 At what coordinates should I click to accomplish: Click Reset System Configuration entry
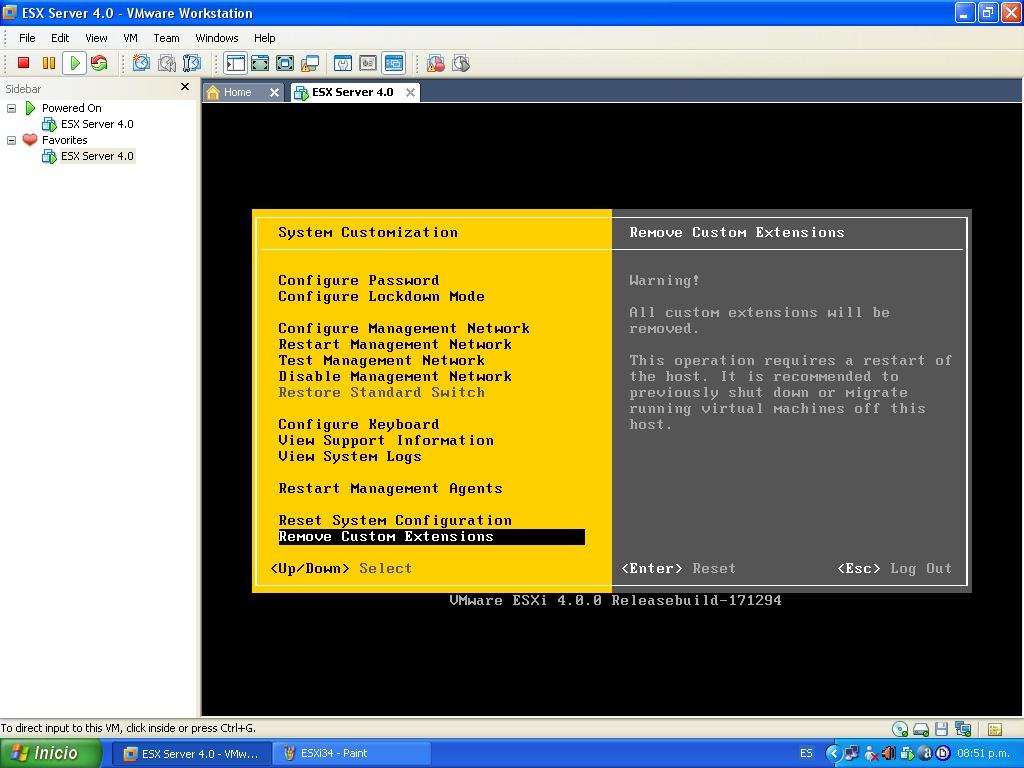point(394,520)
